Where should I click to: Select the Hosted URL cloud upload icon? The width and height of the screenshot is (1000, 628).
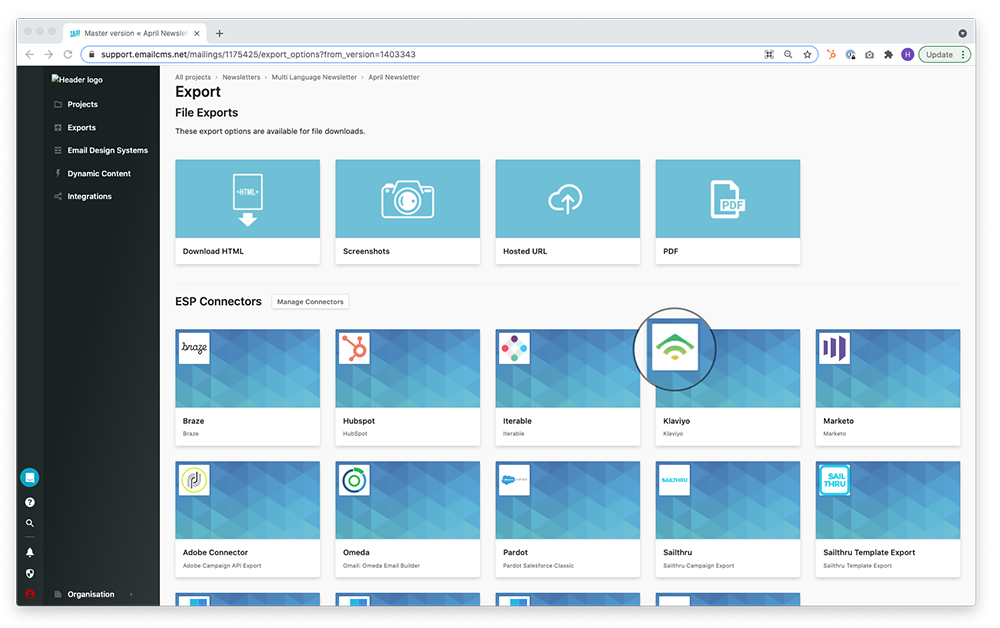pos(565,200)
